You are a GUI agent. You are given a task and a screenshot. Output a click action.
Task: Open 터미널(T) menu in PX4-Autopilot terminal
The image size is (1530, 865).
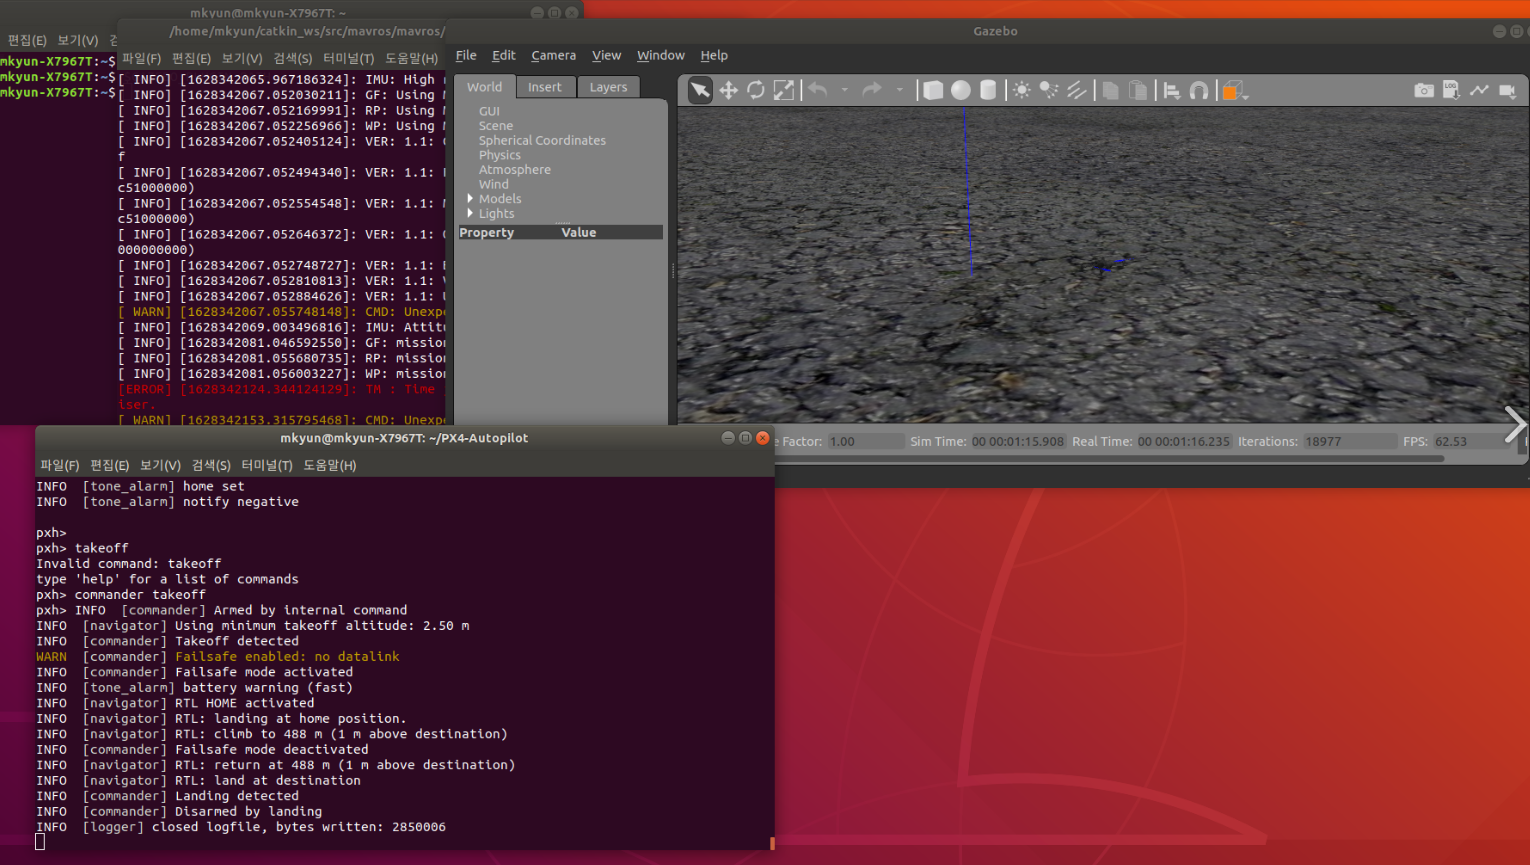267,465
